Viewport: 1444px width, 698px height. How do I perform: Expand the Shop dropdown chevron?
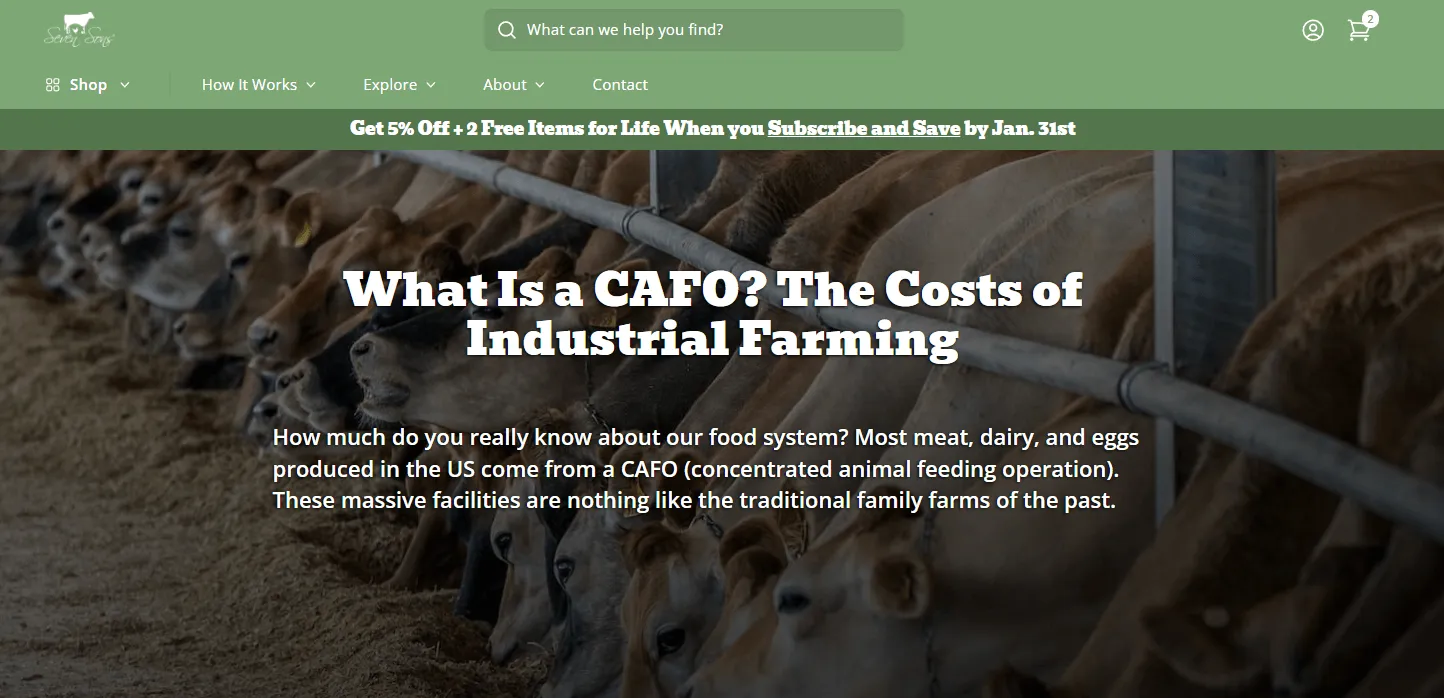(x=124, y=85)
